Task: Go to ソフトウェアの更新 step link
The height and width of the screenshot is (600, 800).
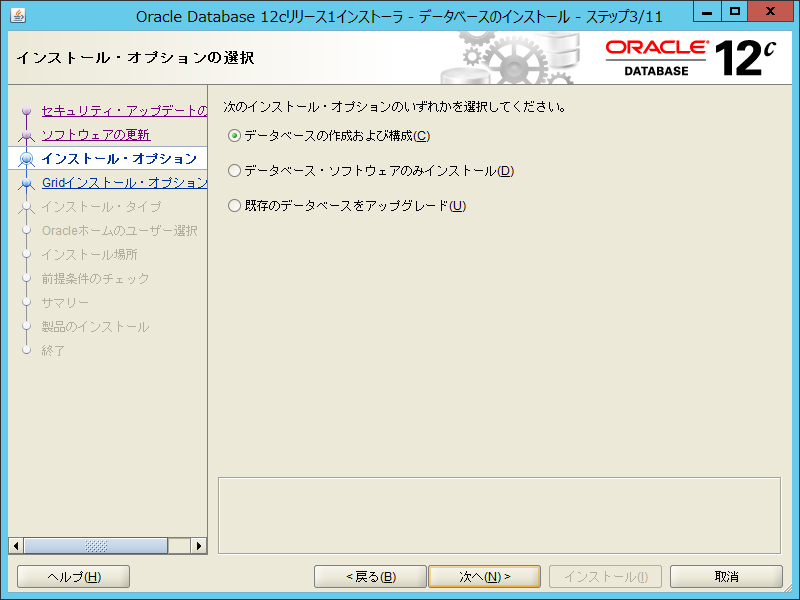Action: [x=96, y=135]
